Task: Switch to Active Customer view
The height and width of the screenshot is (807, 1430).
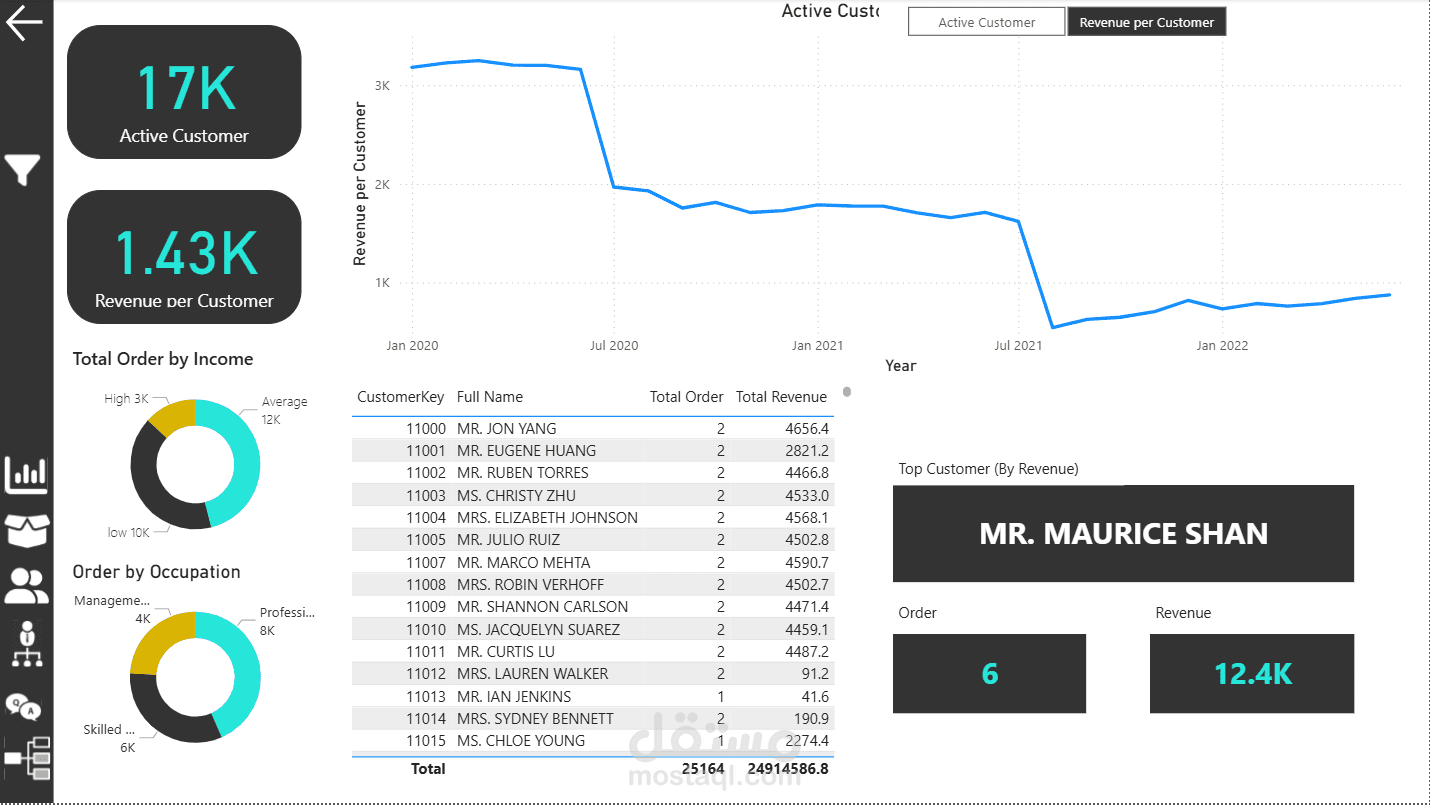Action: click(x=986, y=22)
